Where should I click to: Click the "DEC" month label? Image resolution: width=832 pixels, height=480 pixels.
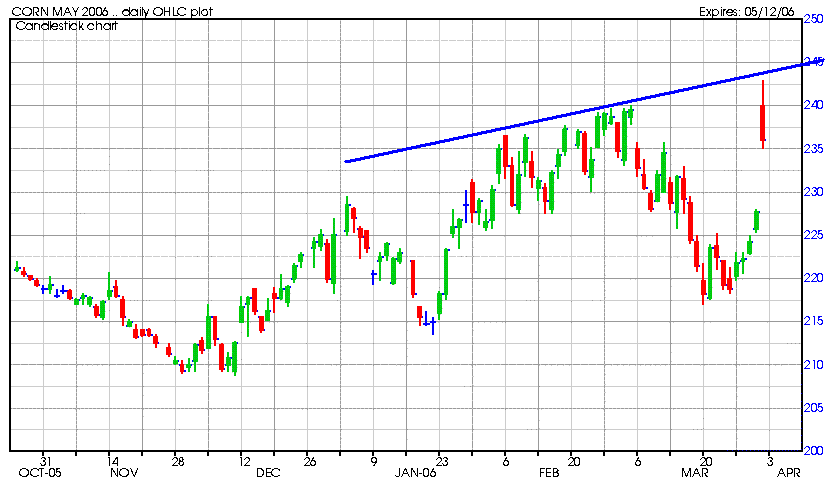click(268, 473)
